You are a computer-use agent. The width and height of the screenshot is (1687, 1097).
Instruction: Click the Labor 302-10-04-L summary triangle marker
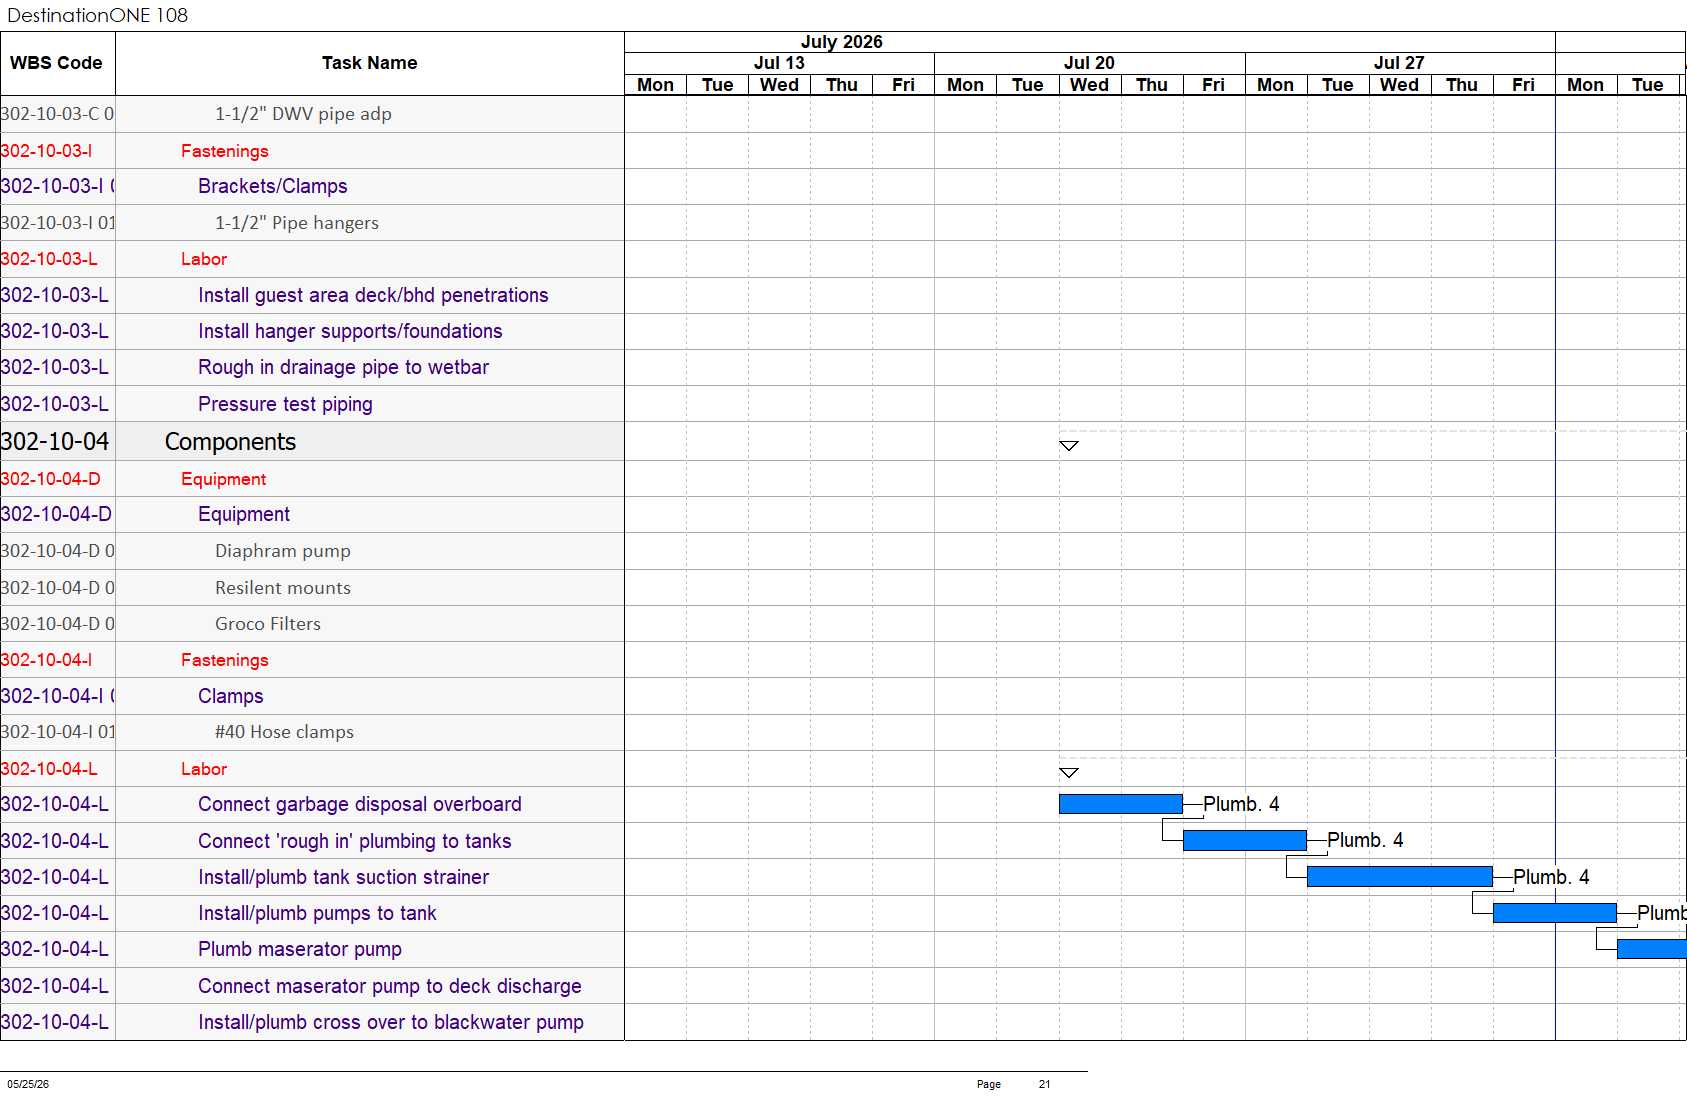[x=1069, y=772]
